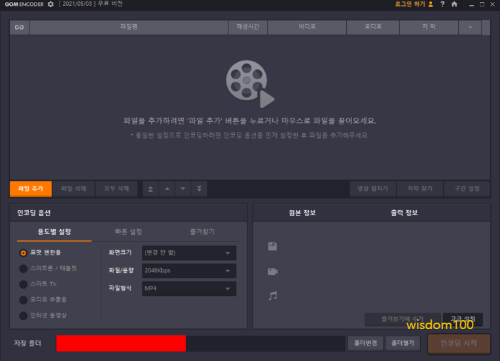Click the 모두 삭제 button
The width and height of the screenshot is (500, 361).
116,189
